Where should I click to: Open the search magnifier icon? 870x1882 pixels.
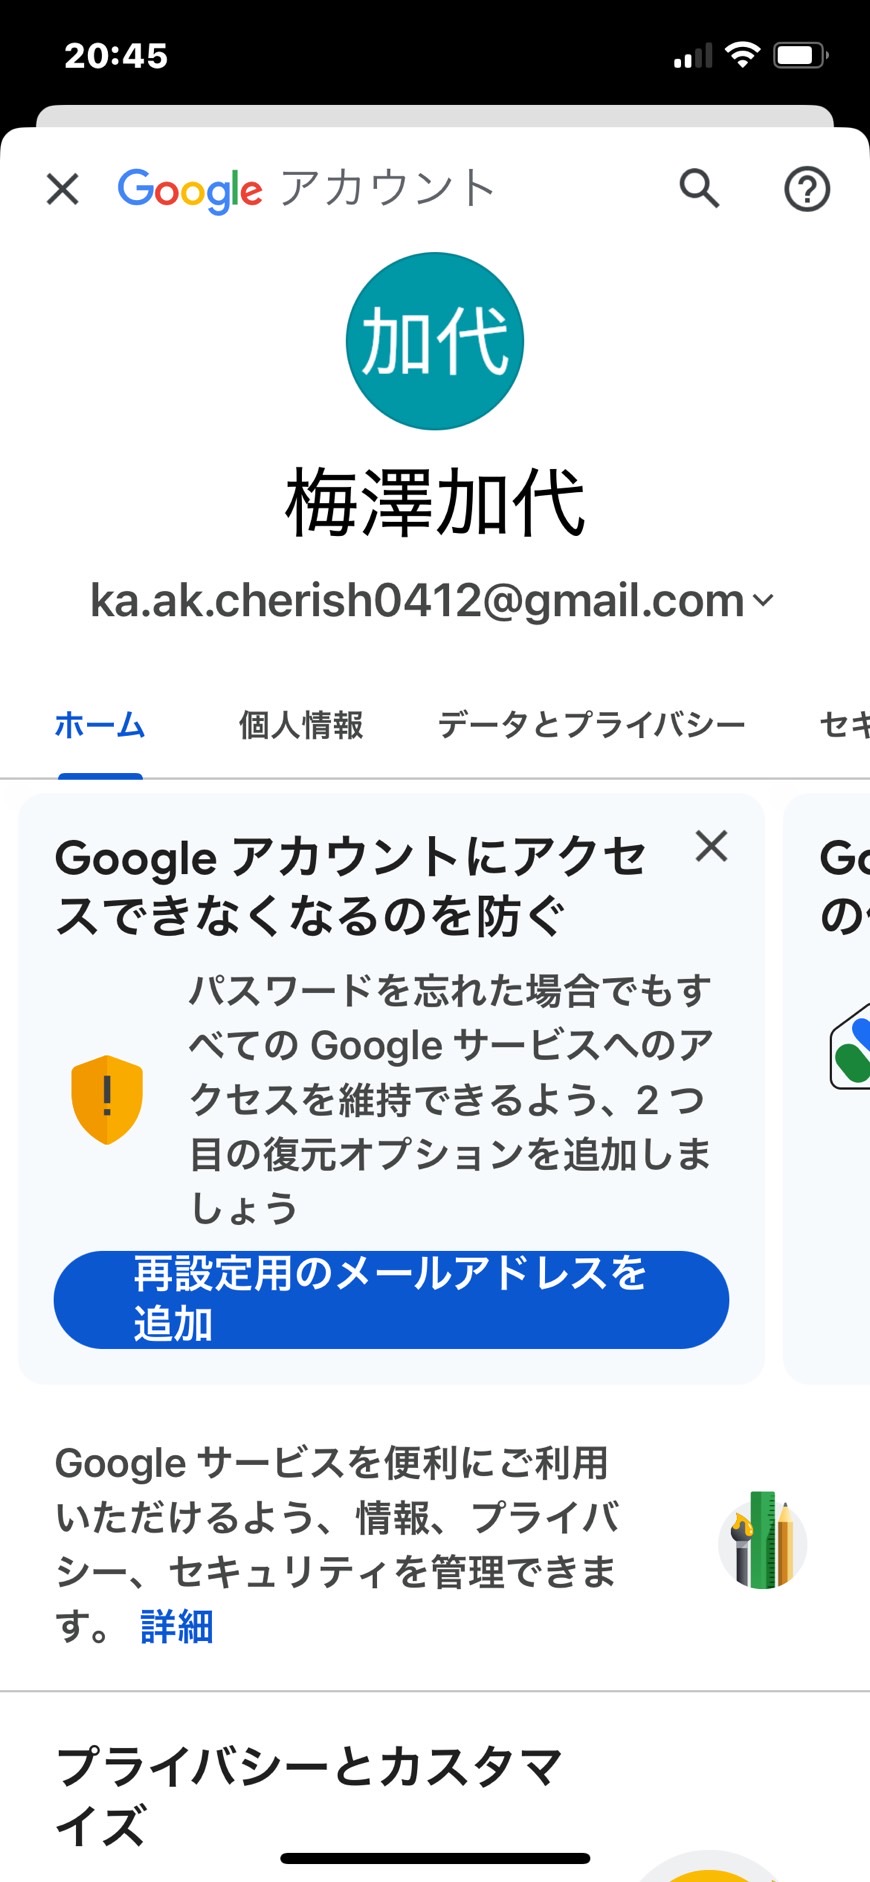(x=699, y=187)
